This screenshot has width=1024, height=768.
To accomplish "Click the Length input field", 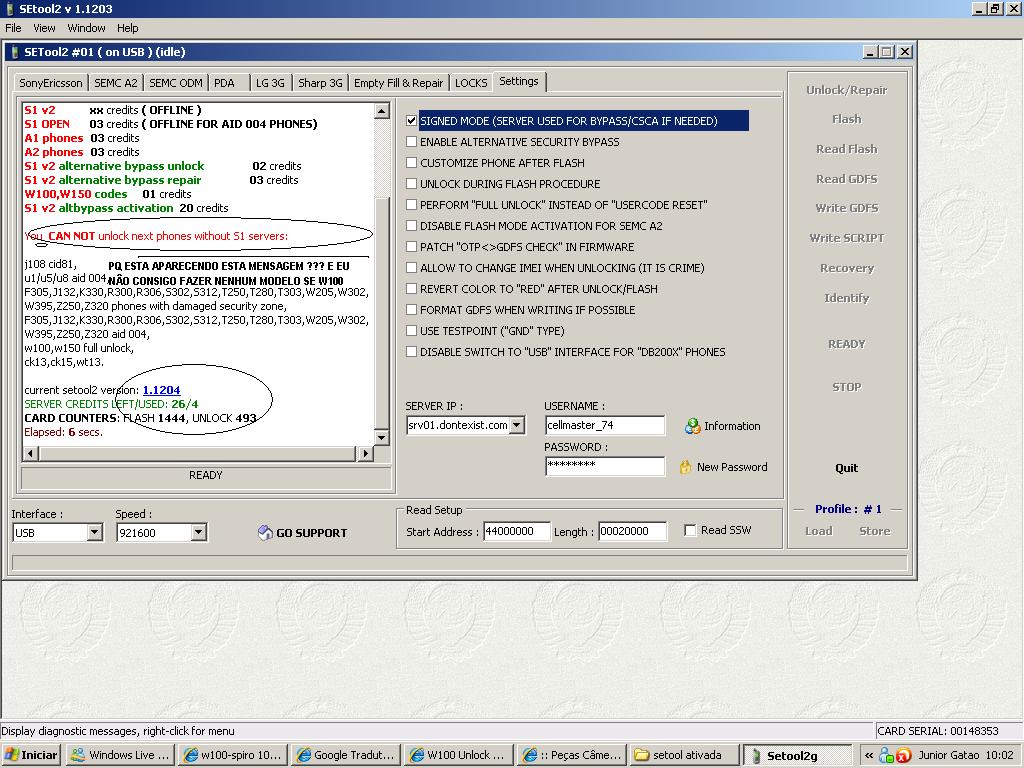I will coord(632,532).
